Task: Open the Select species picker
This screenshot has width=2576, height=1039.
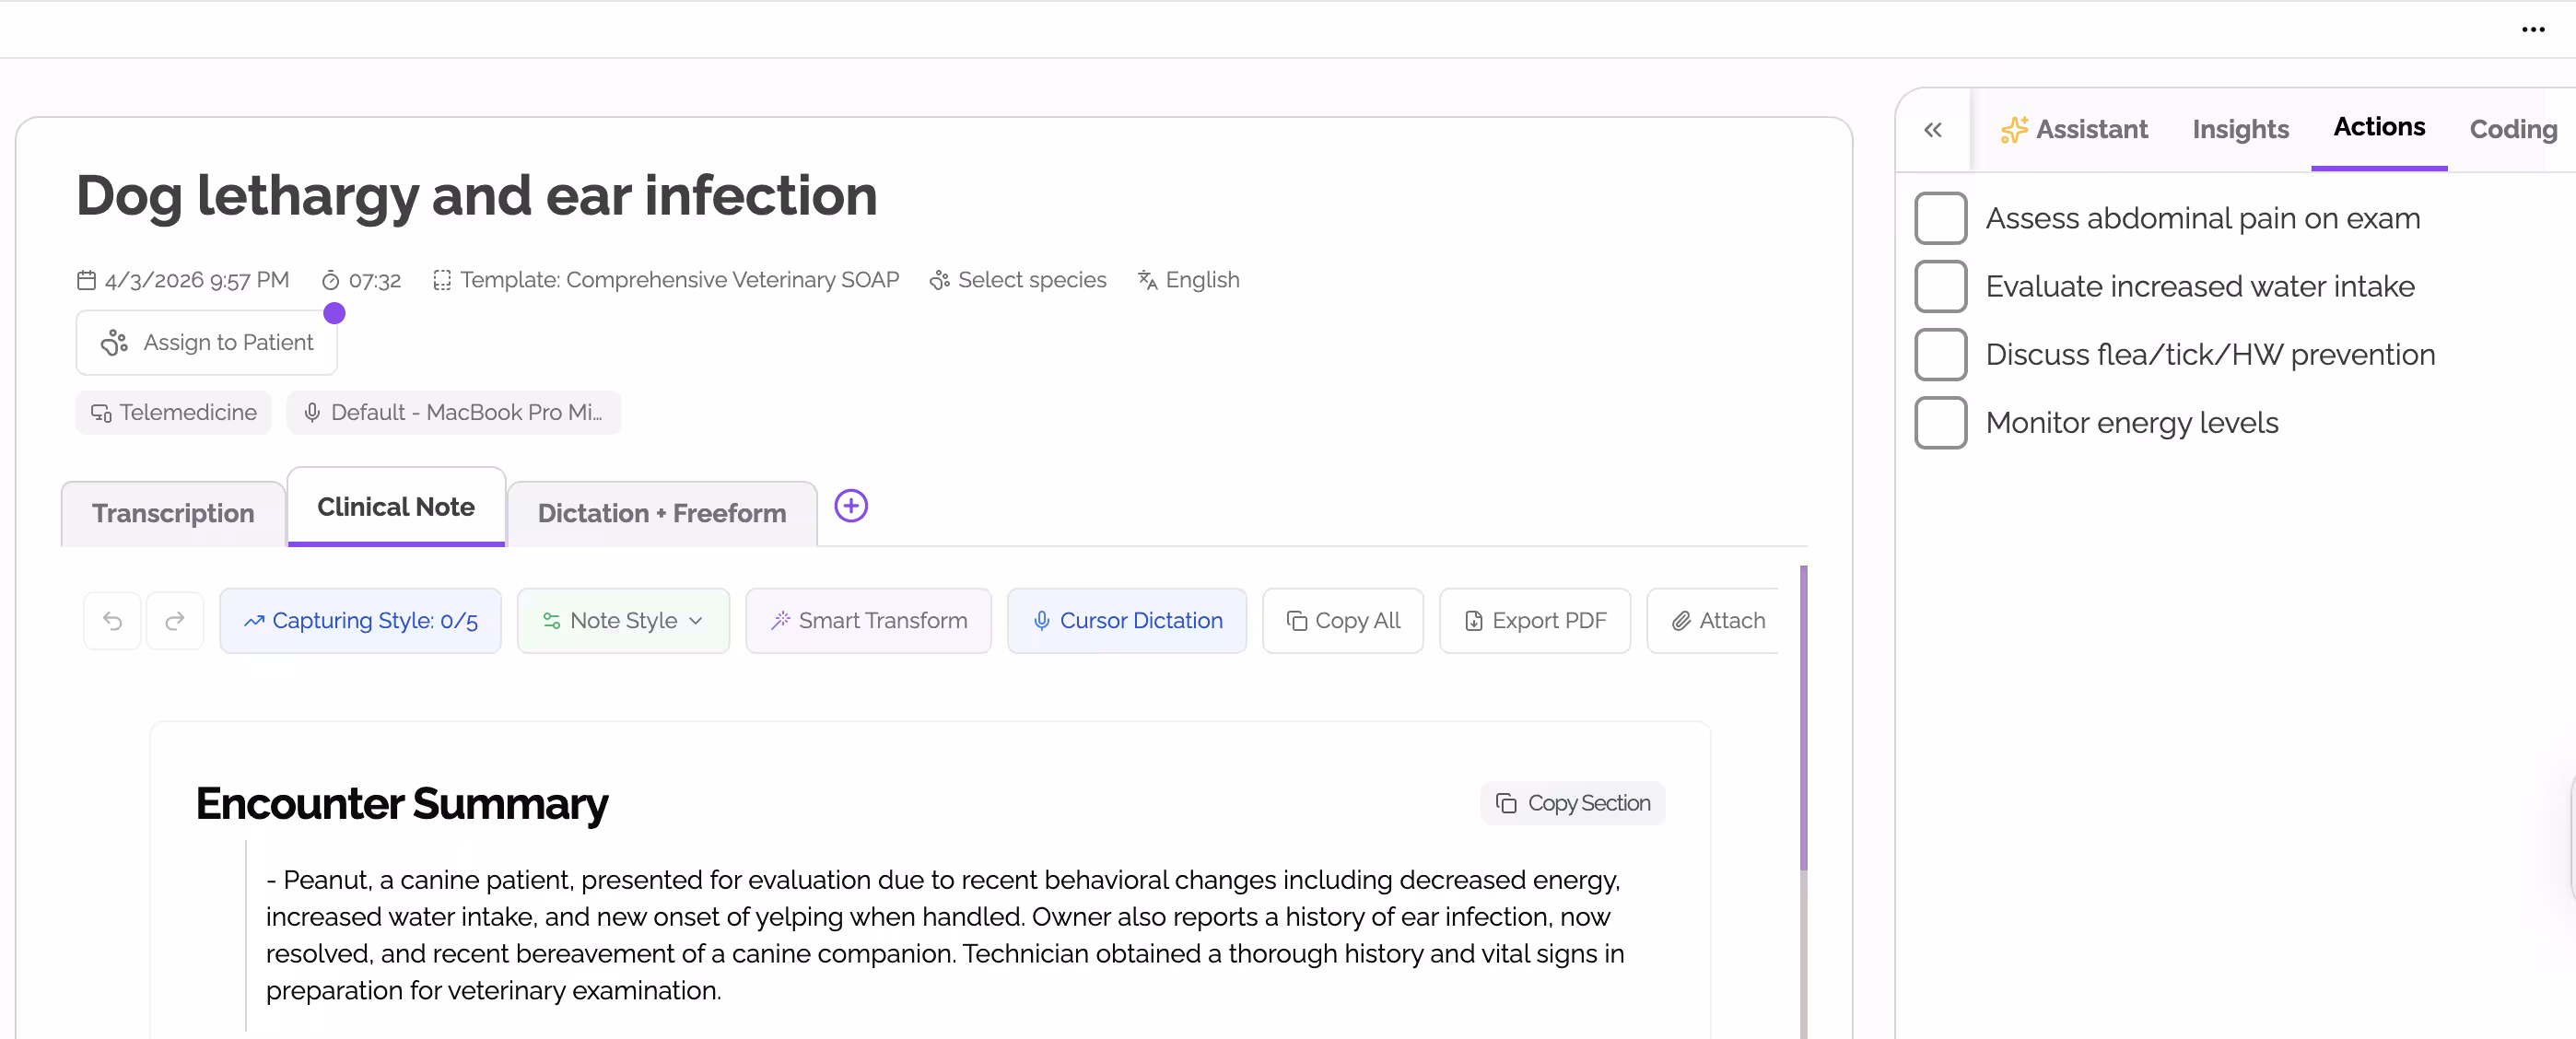Action: (x=1018, y=280)
